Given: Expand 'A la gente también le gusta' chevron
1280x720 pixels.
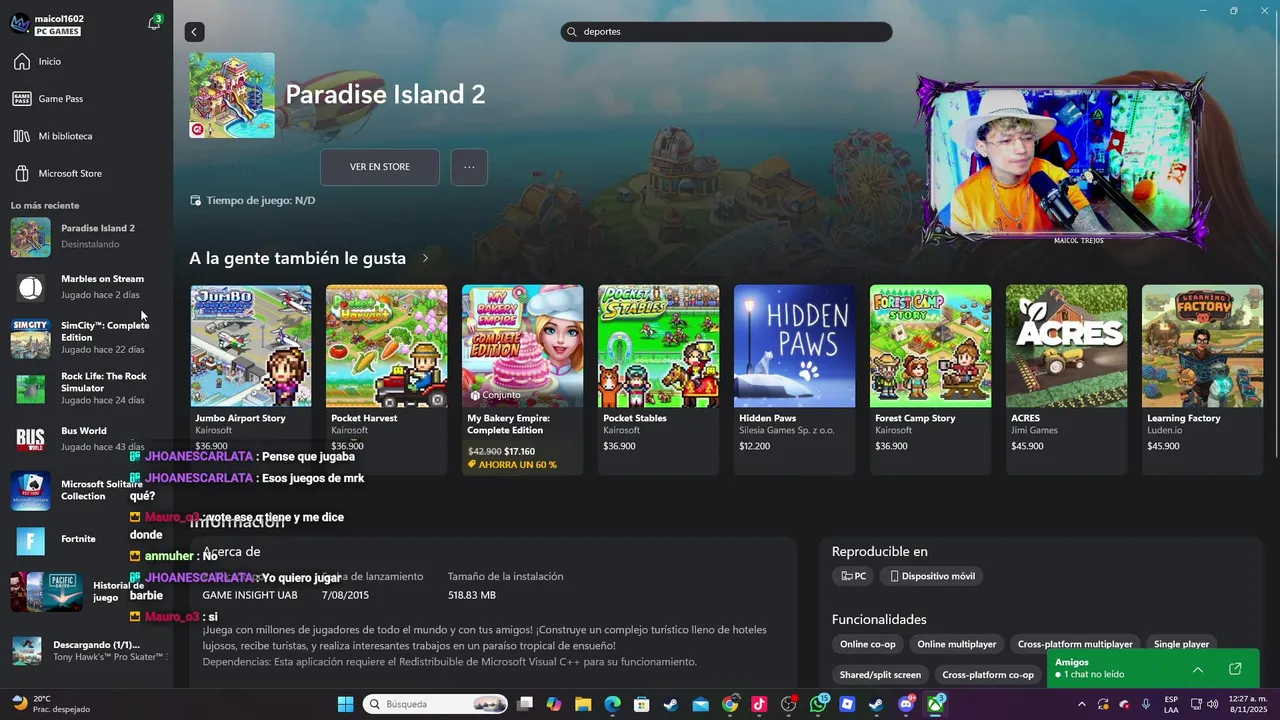Looking at the screenshot, I should pos(425,258).
